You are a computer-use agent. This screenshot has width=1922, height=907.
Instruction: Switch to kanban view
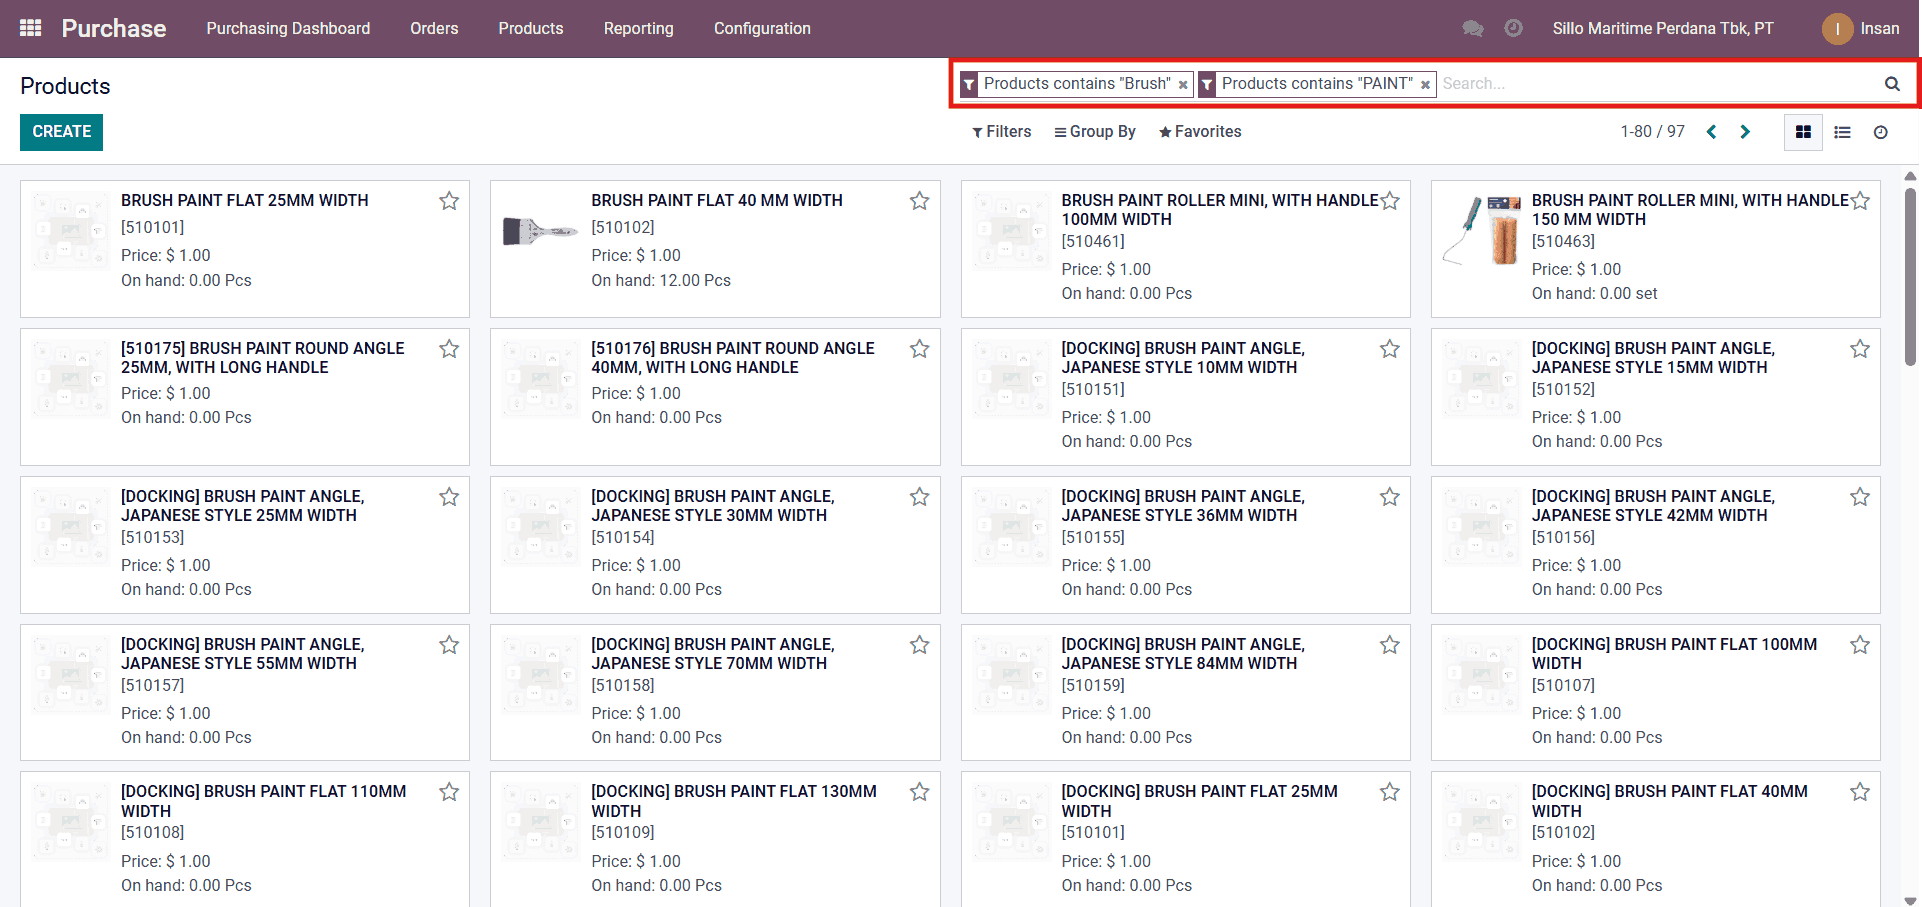pyautogui.click(x=1803, y=132)
